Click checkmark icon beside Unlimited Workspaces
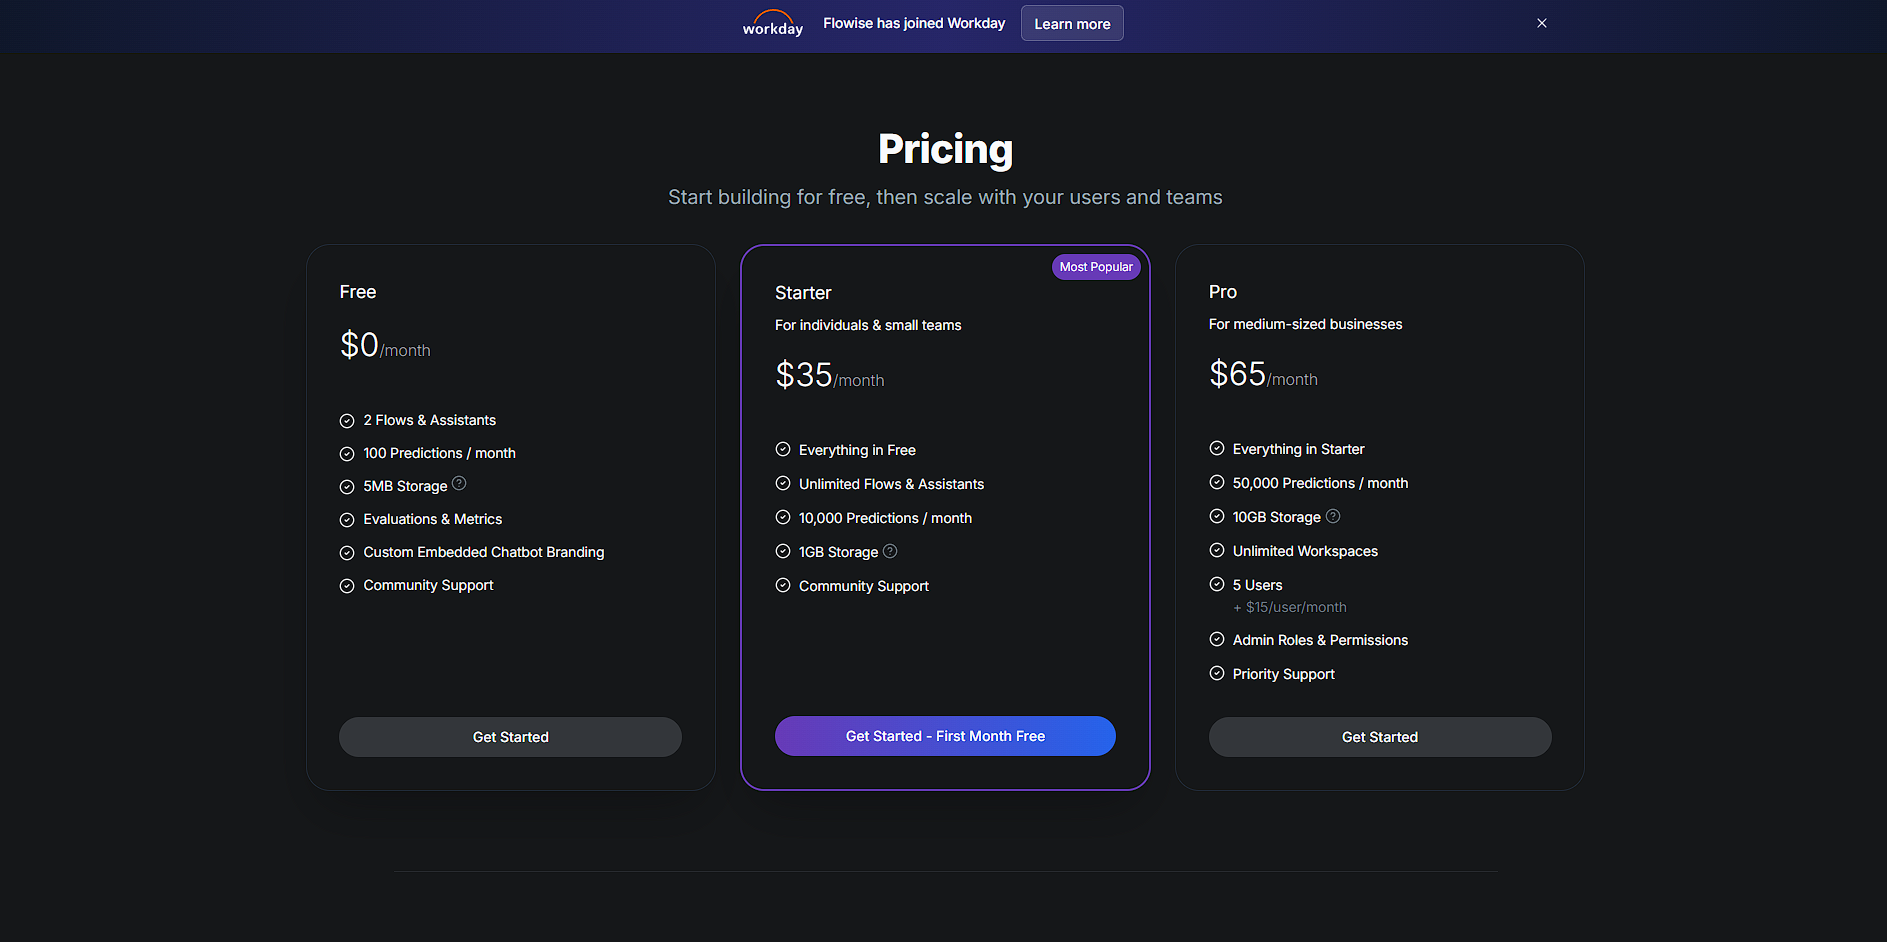Screen dimensions: 1887x942 click(1217, 551)
